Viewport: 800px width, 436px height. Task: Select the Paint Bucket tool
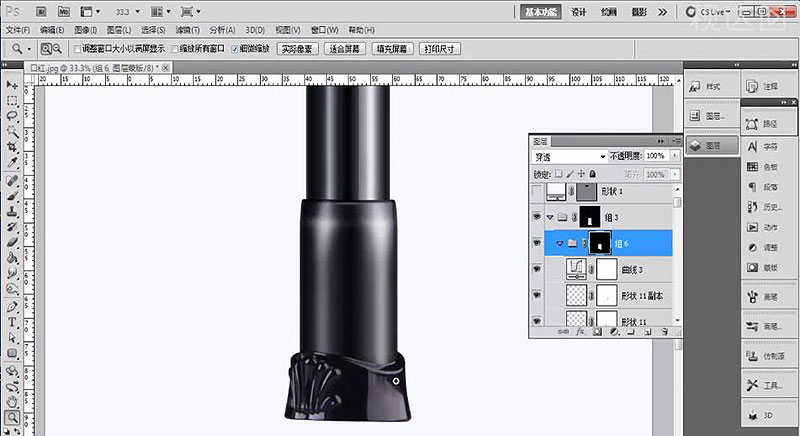coord(12,258)
